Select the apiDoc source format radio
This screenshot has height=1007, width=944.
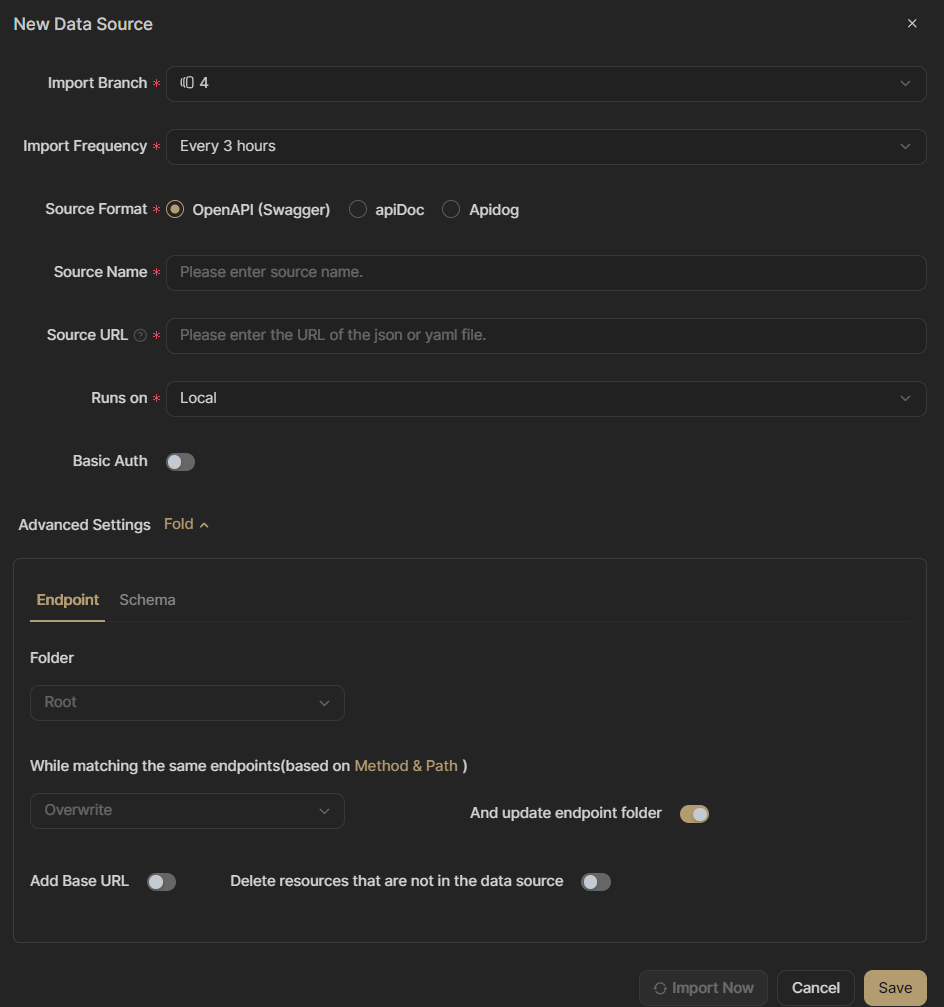click(x=358, y=209)
